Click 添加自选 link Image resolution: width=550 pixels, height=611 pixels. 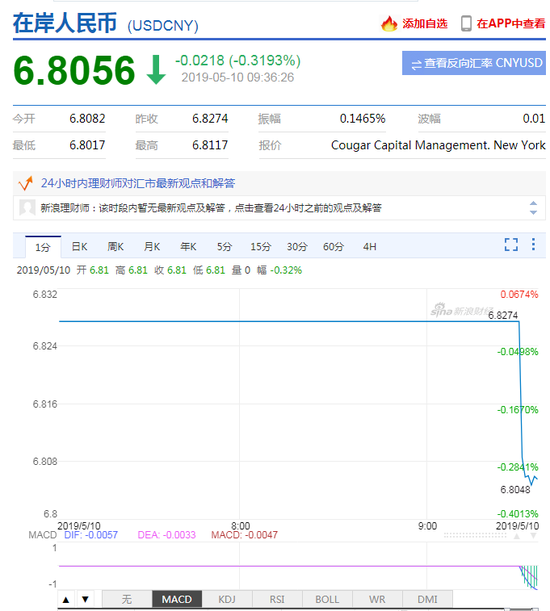tap(424, 24)
